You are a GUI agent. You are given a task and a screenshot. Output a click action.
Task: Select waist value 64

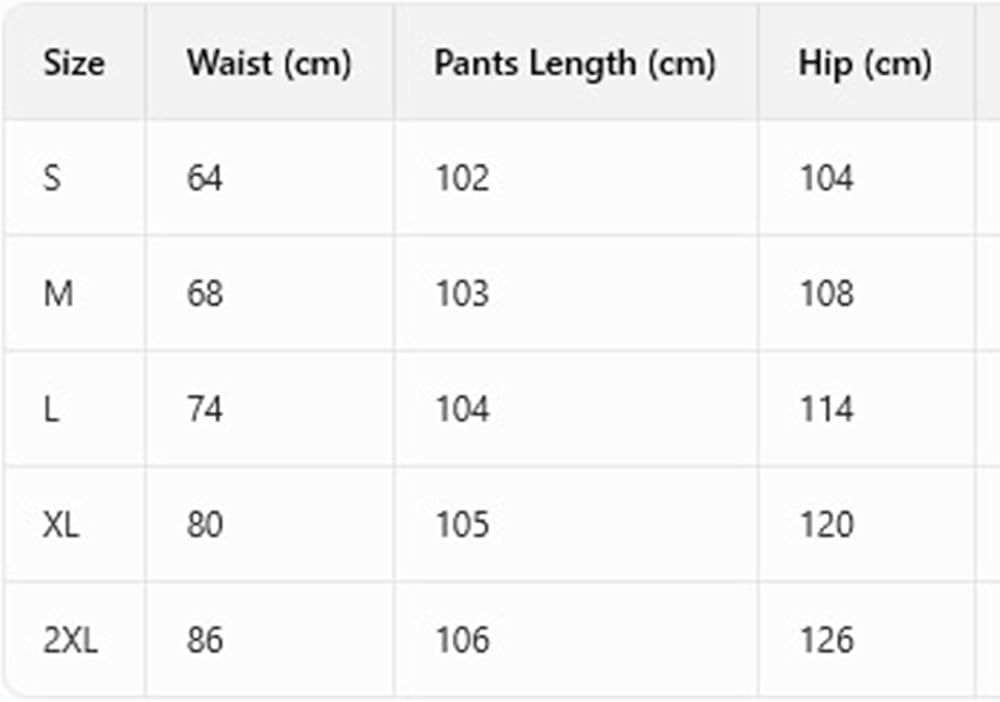tap(205, 178)
